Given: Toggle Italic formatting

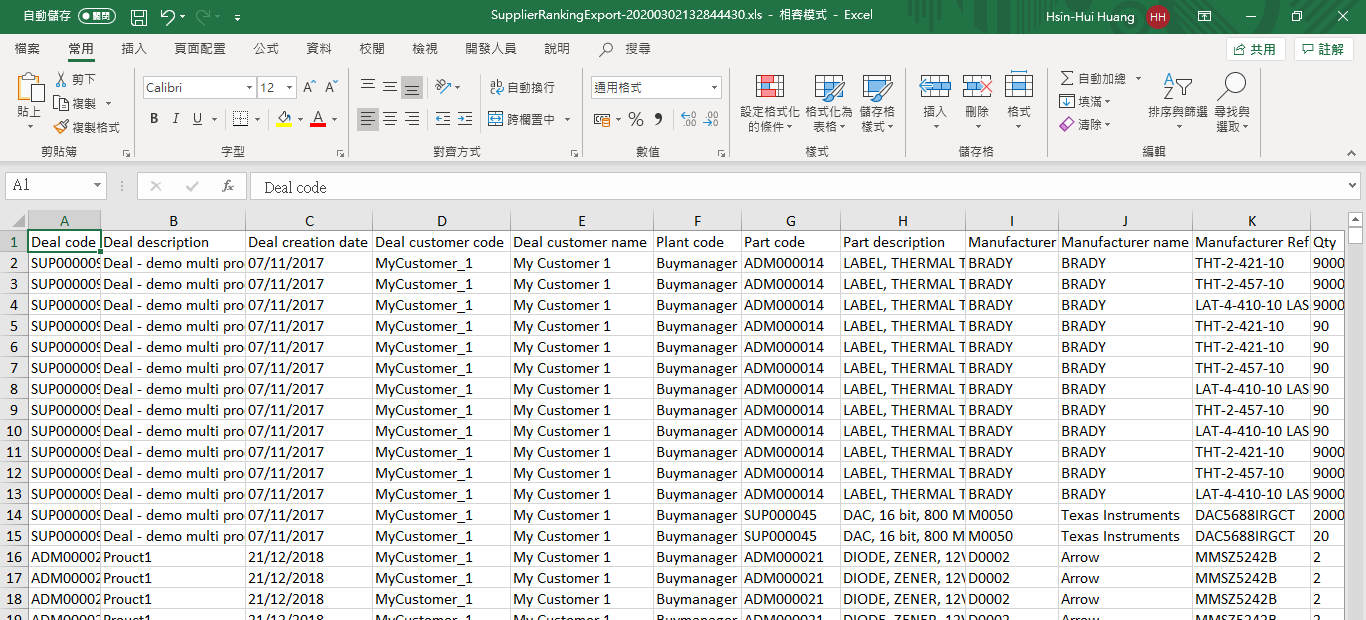Looking at the screenshot, I should [x=176, y=119].
